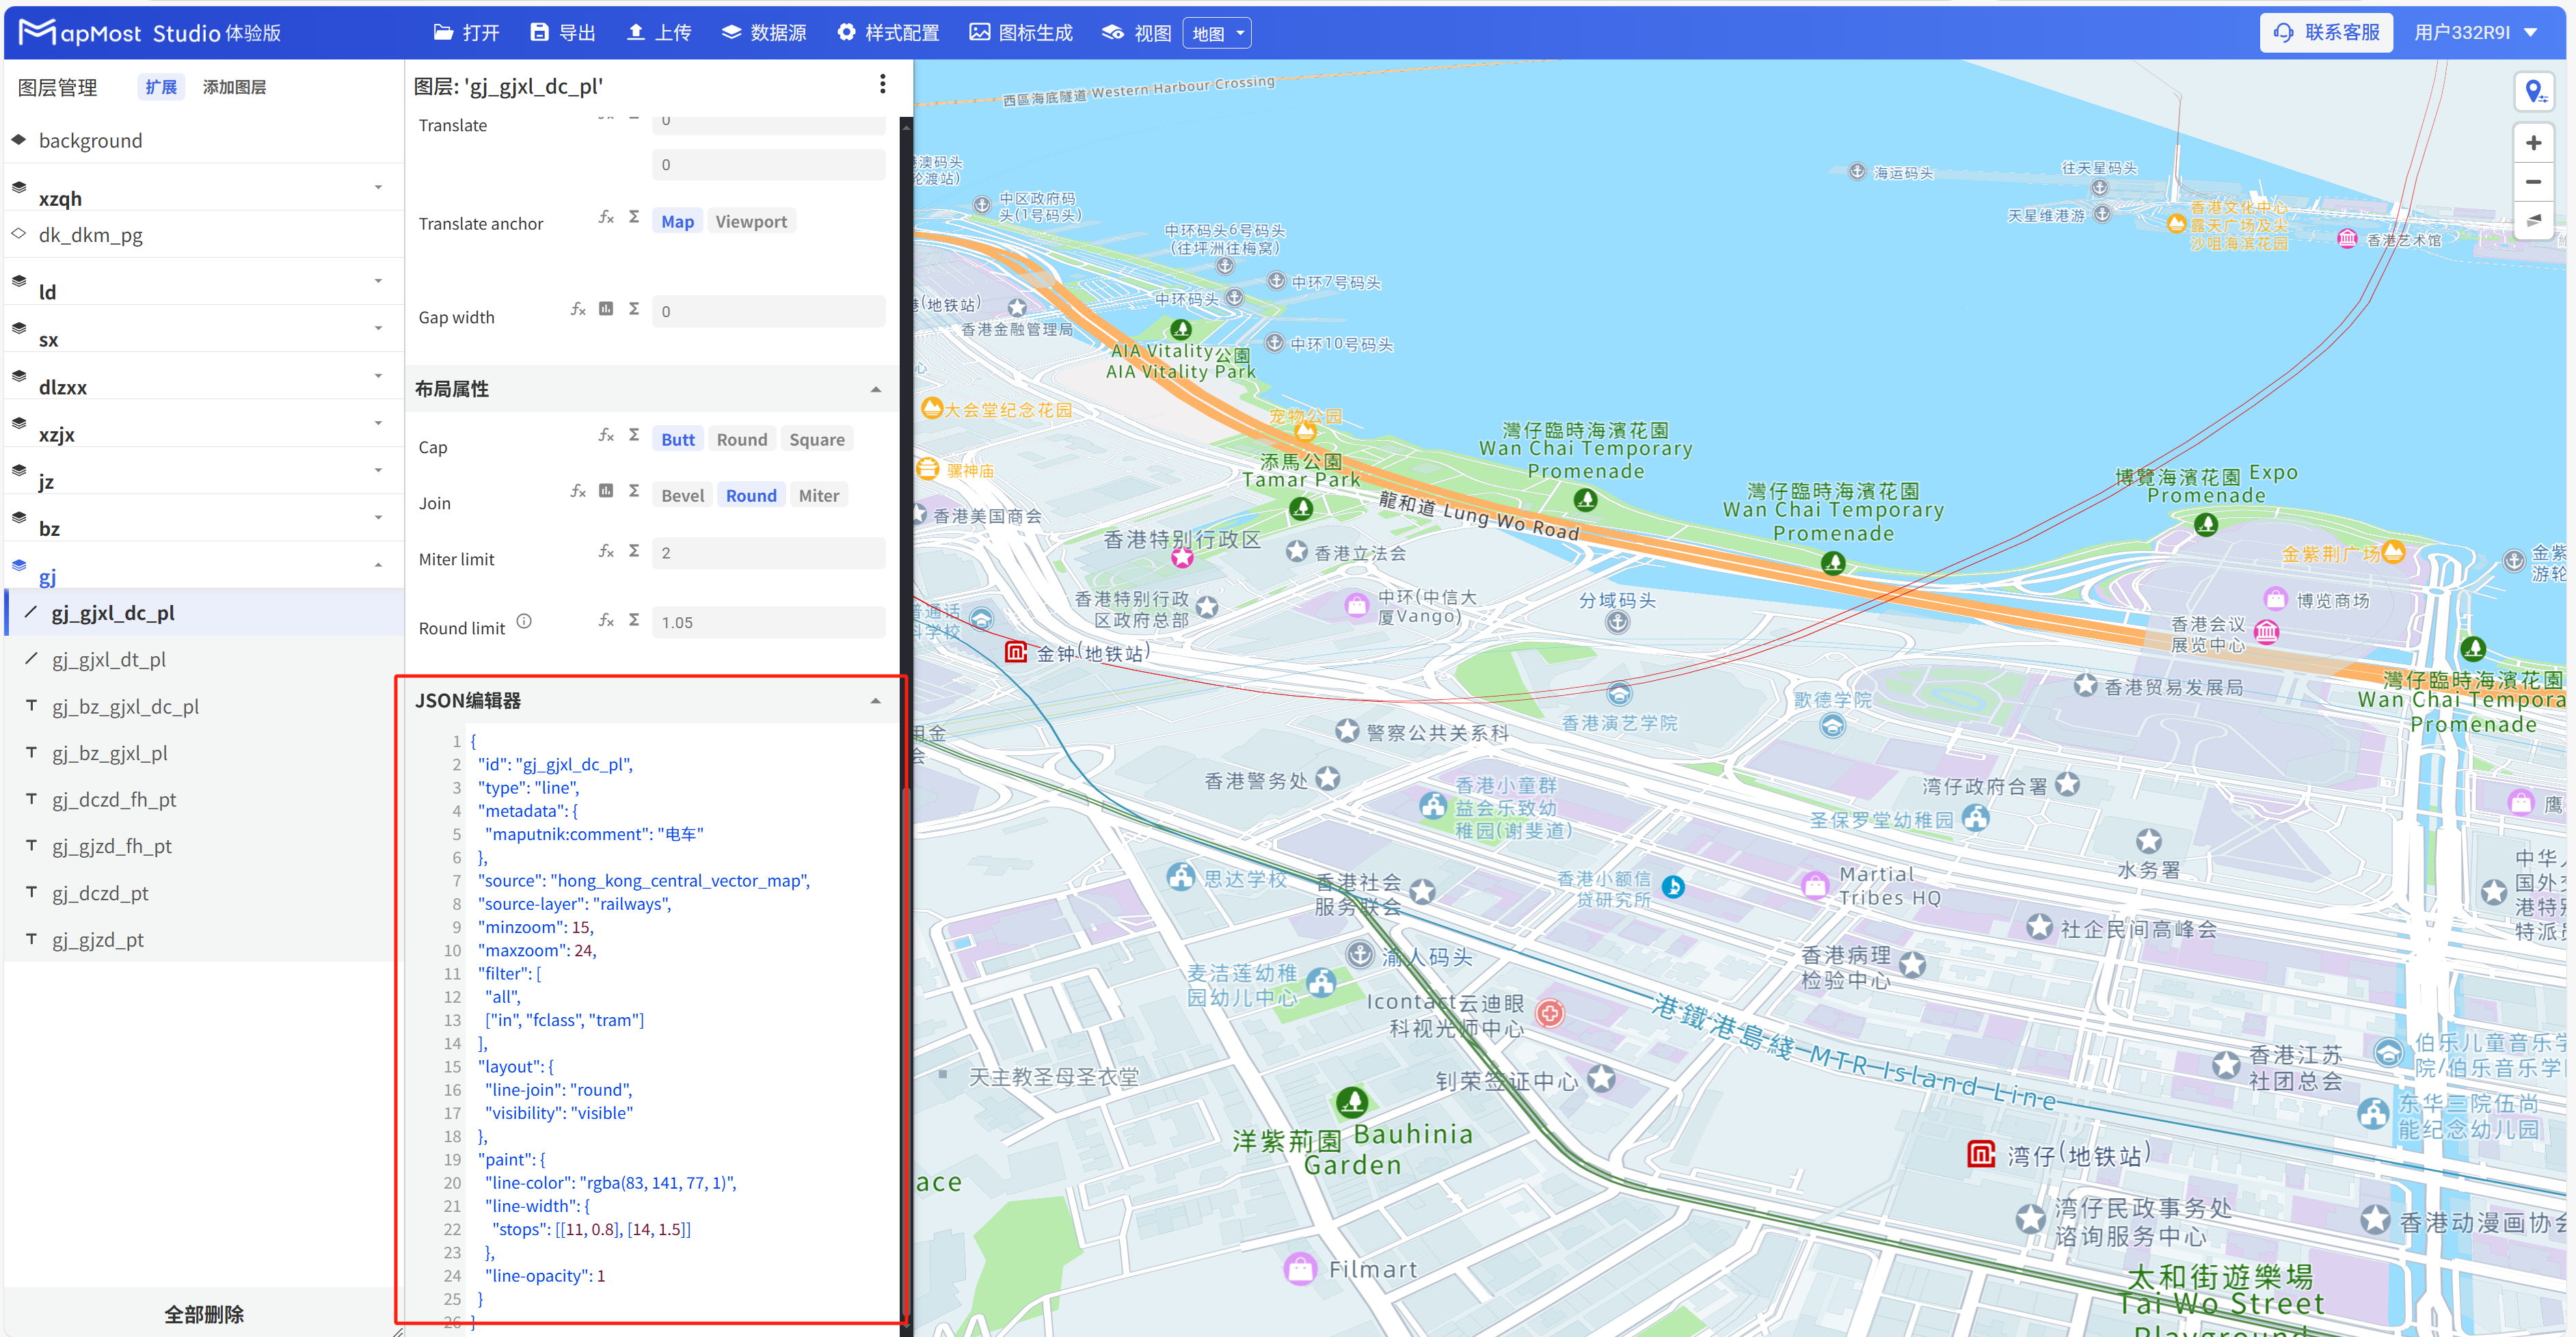2576x1337 pixels.
Task: Contact support via 联系客服
Action: pos(2327,32)
